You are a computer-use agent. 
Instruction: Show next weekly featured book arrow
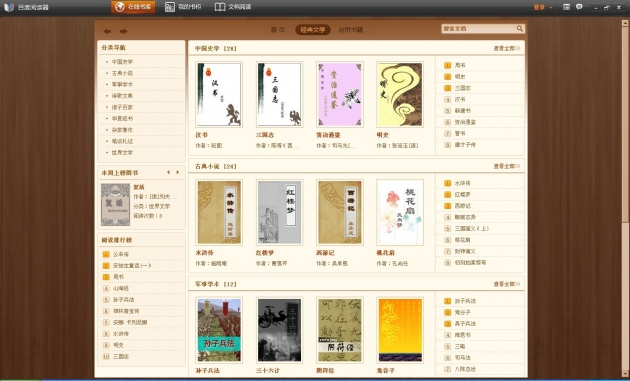(178, 172)
